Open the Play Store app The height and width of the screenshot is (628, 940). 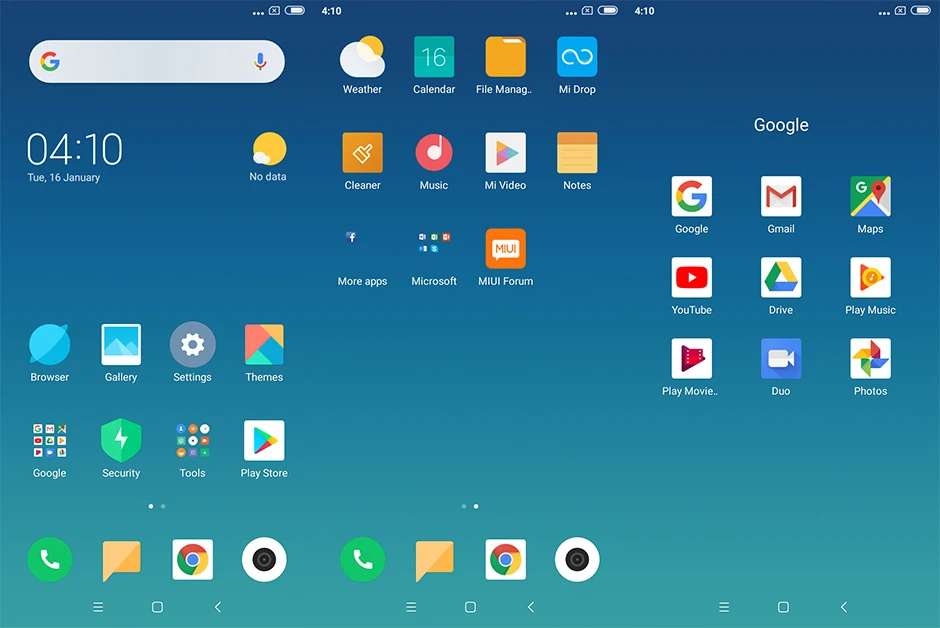click(264, 440)
